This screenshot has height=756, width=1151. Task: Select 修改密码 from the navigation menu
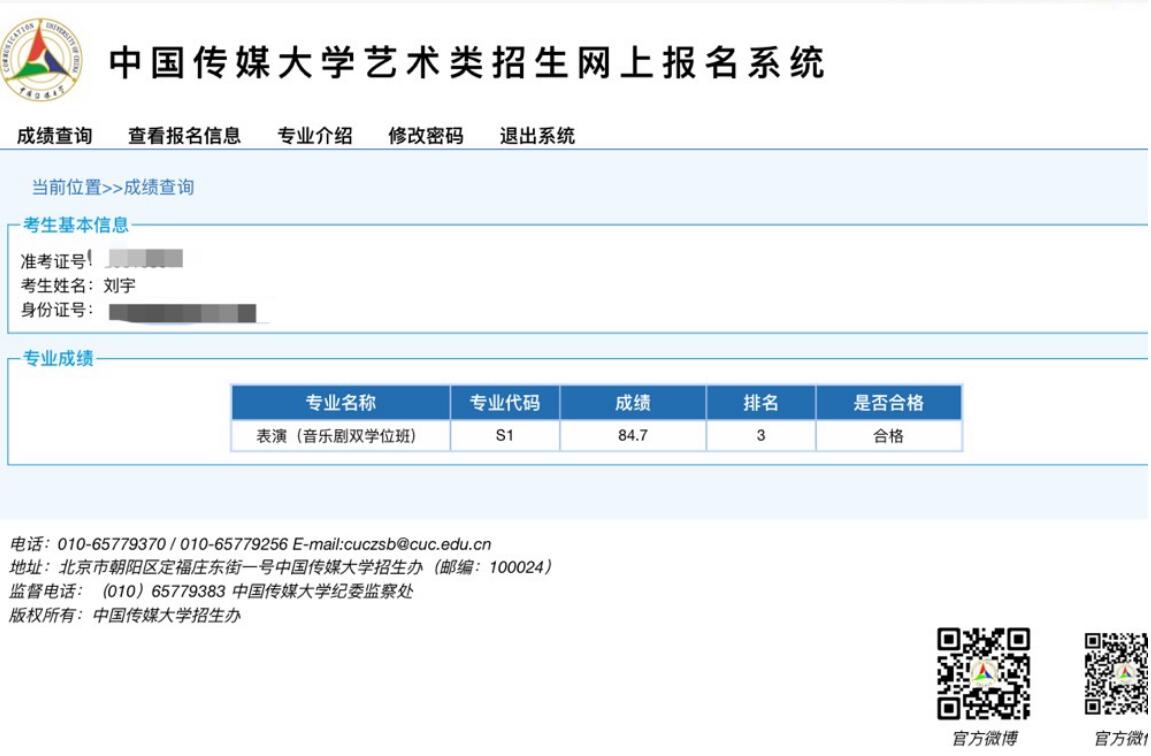425,137
